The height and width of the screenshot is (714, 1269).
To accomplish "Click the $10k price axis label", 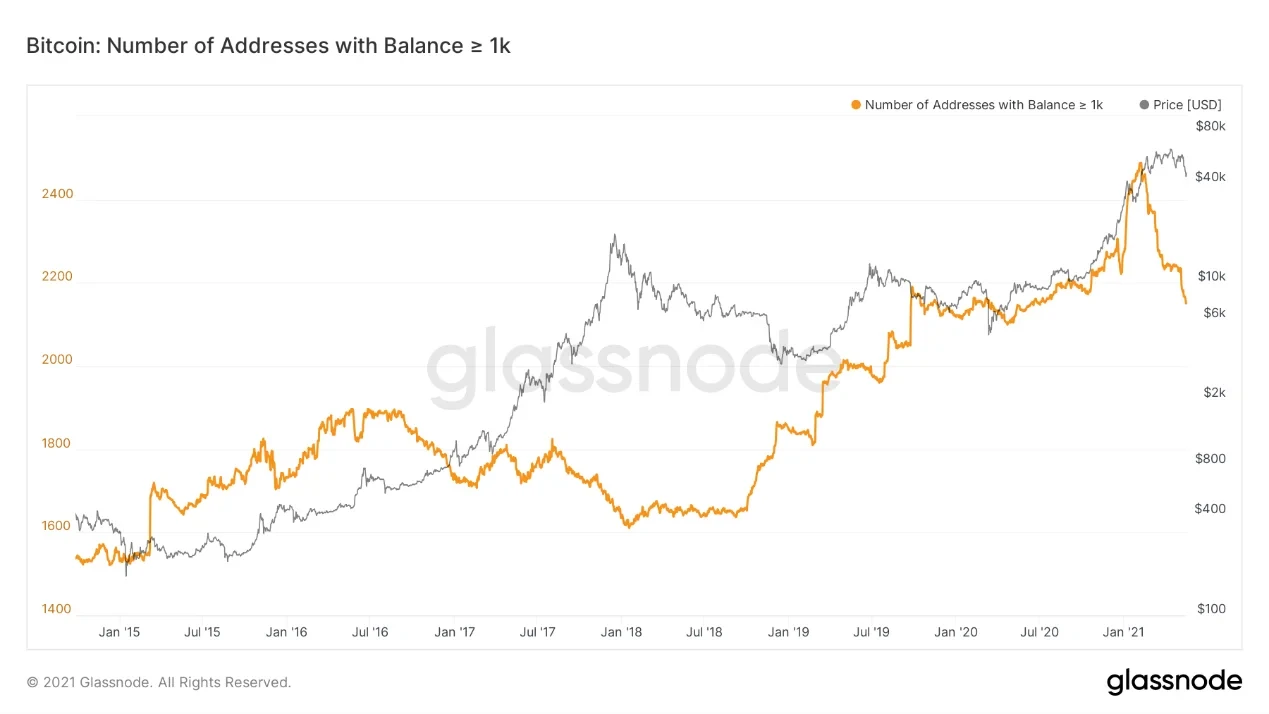I will click(x=1210, y=276).
